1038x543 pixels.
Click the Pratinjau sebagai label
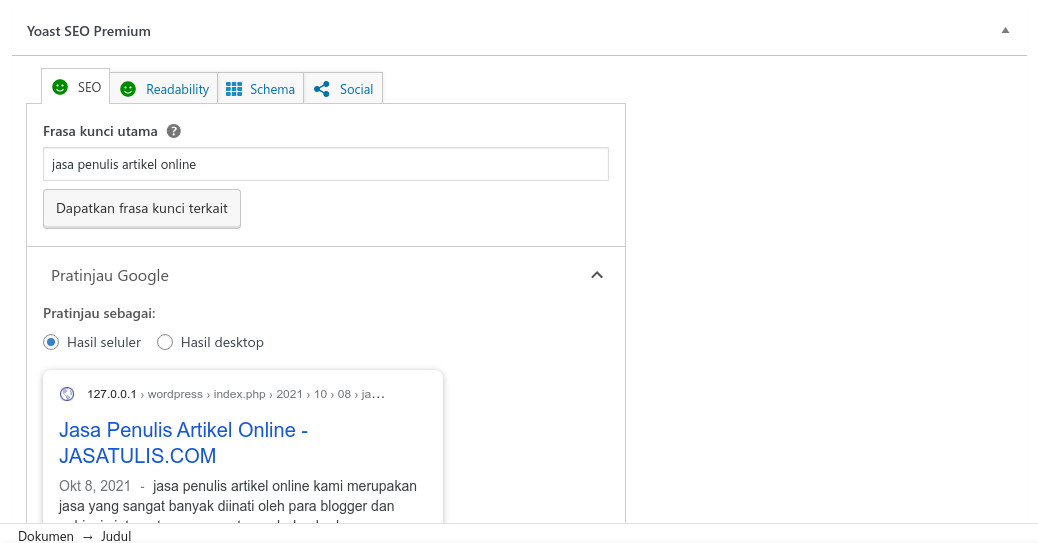pos(99,313)
